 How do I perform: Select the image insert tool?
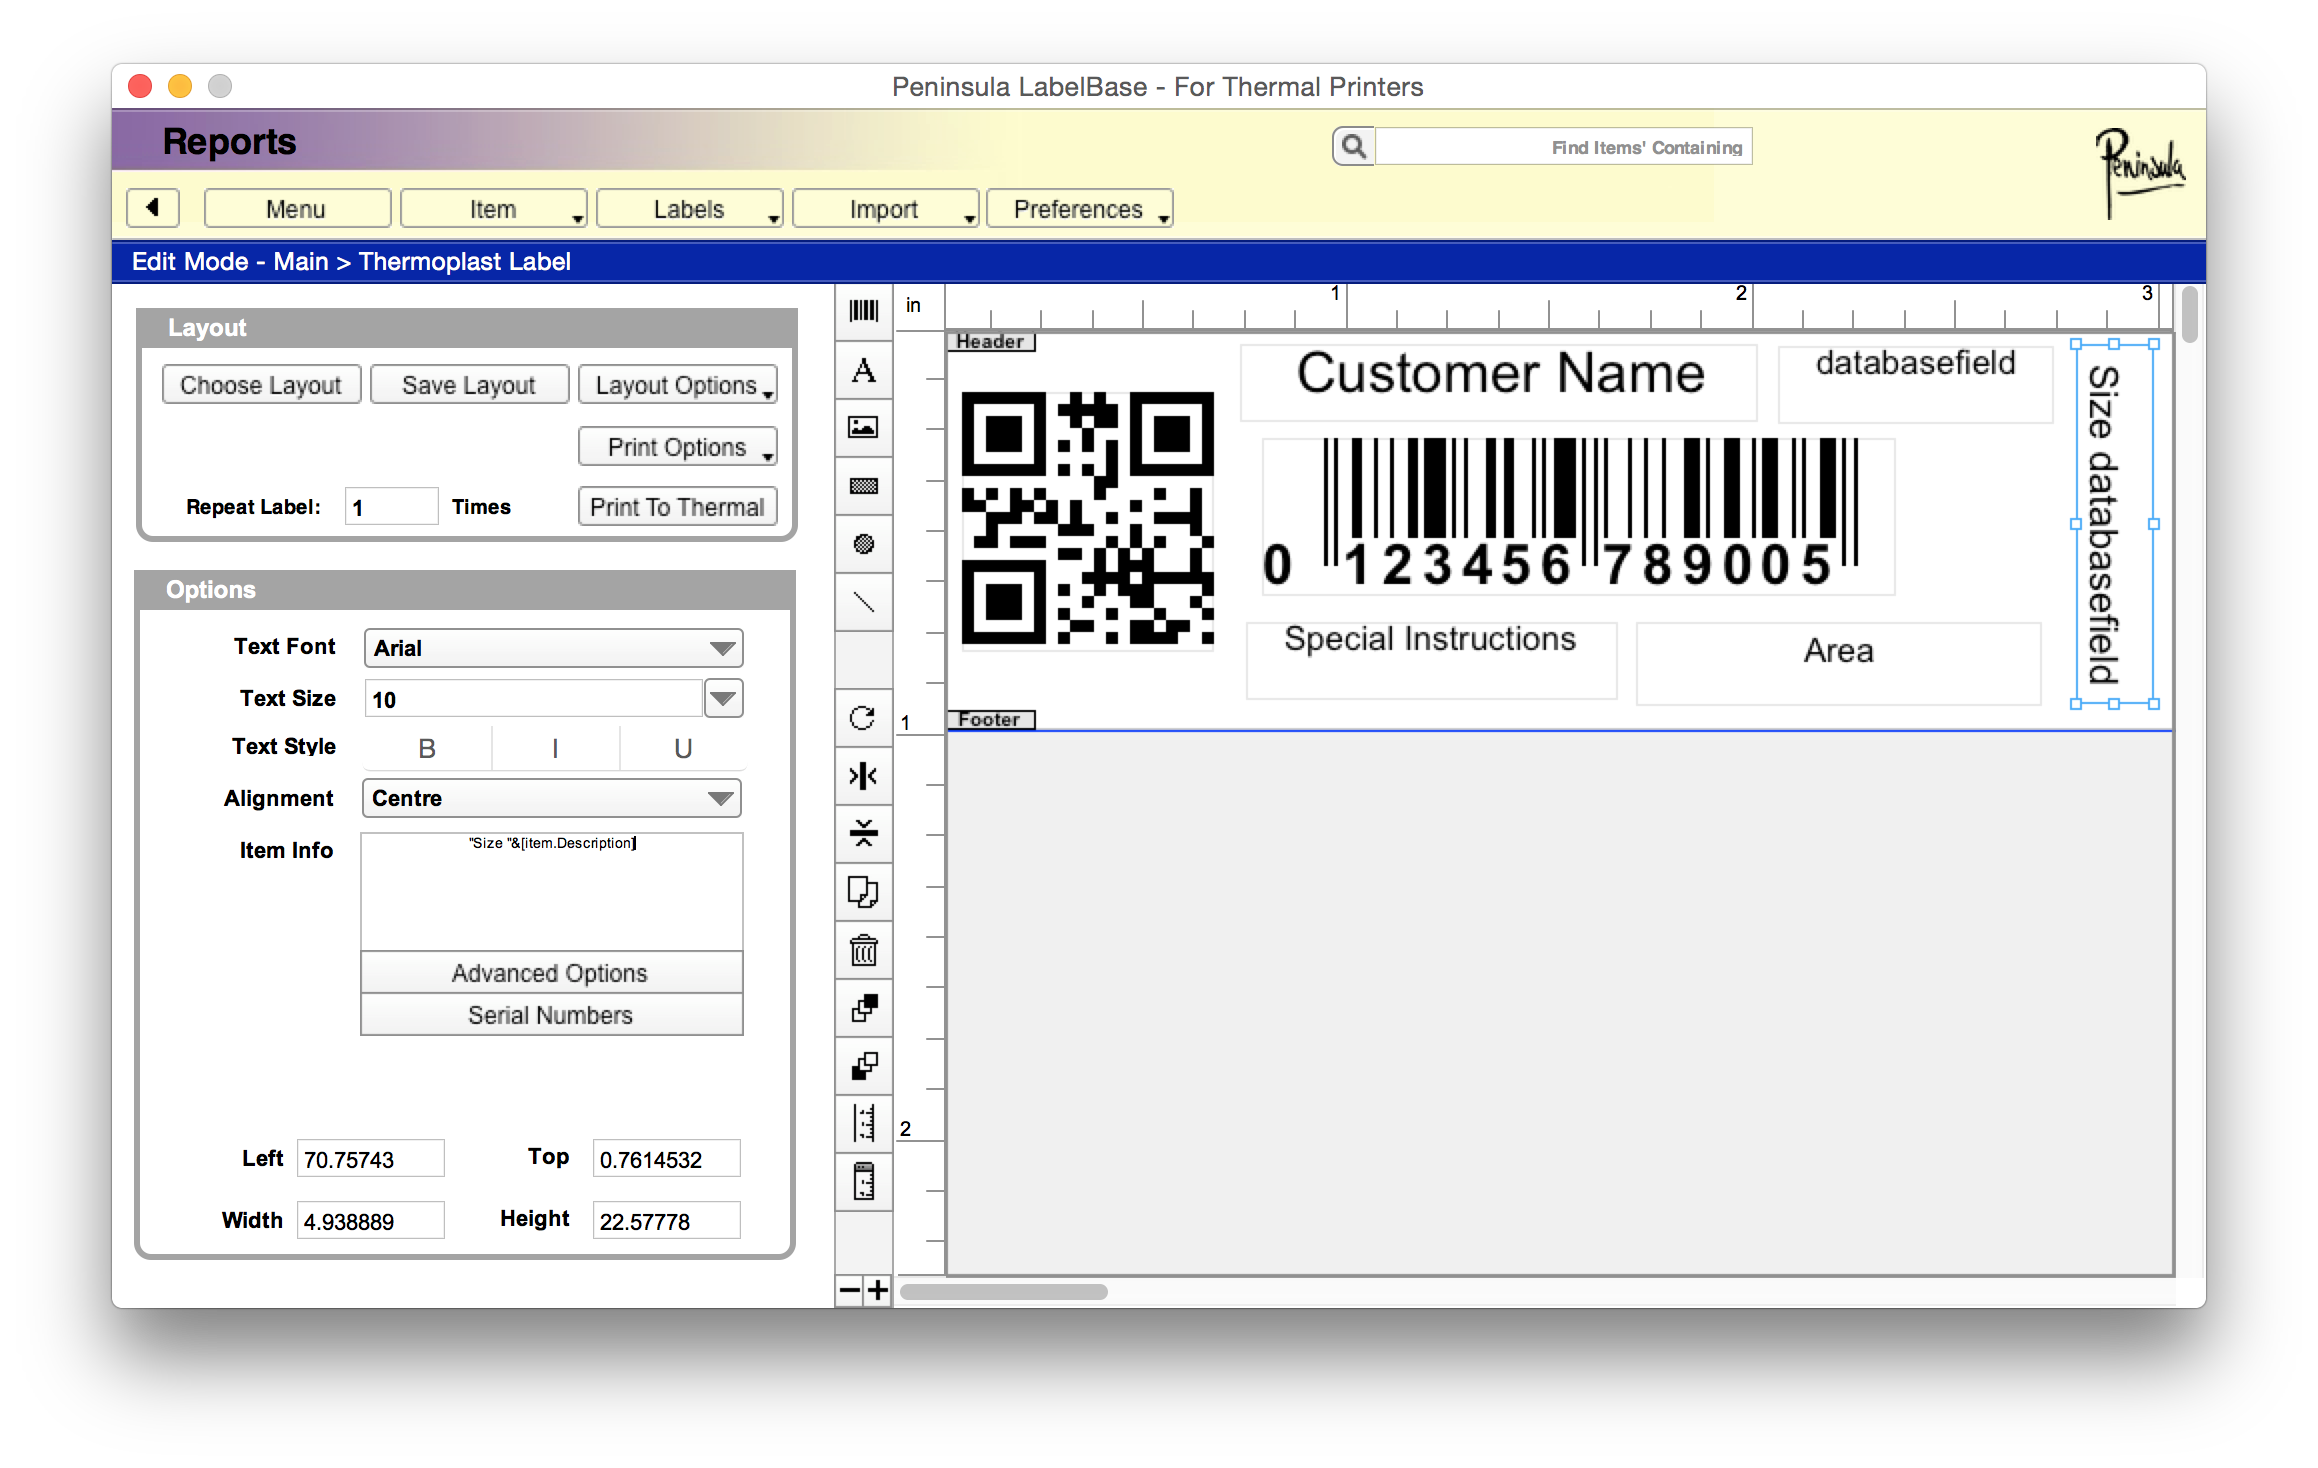click(x=863, y=428)
